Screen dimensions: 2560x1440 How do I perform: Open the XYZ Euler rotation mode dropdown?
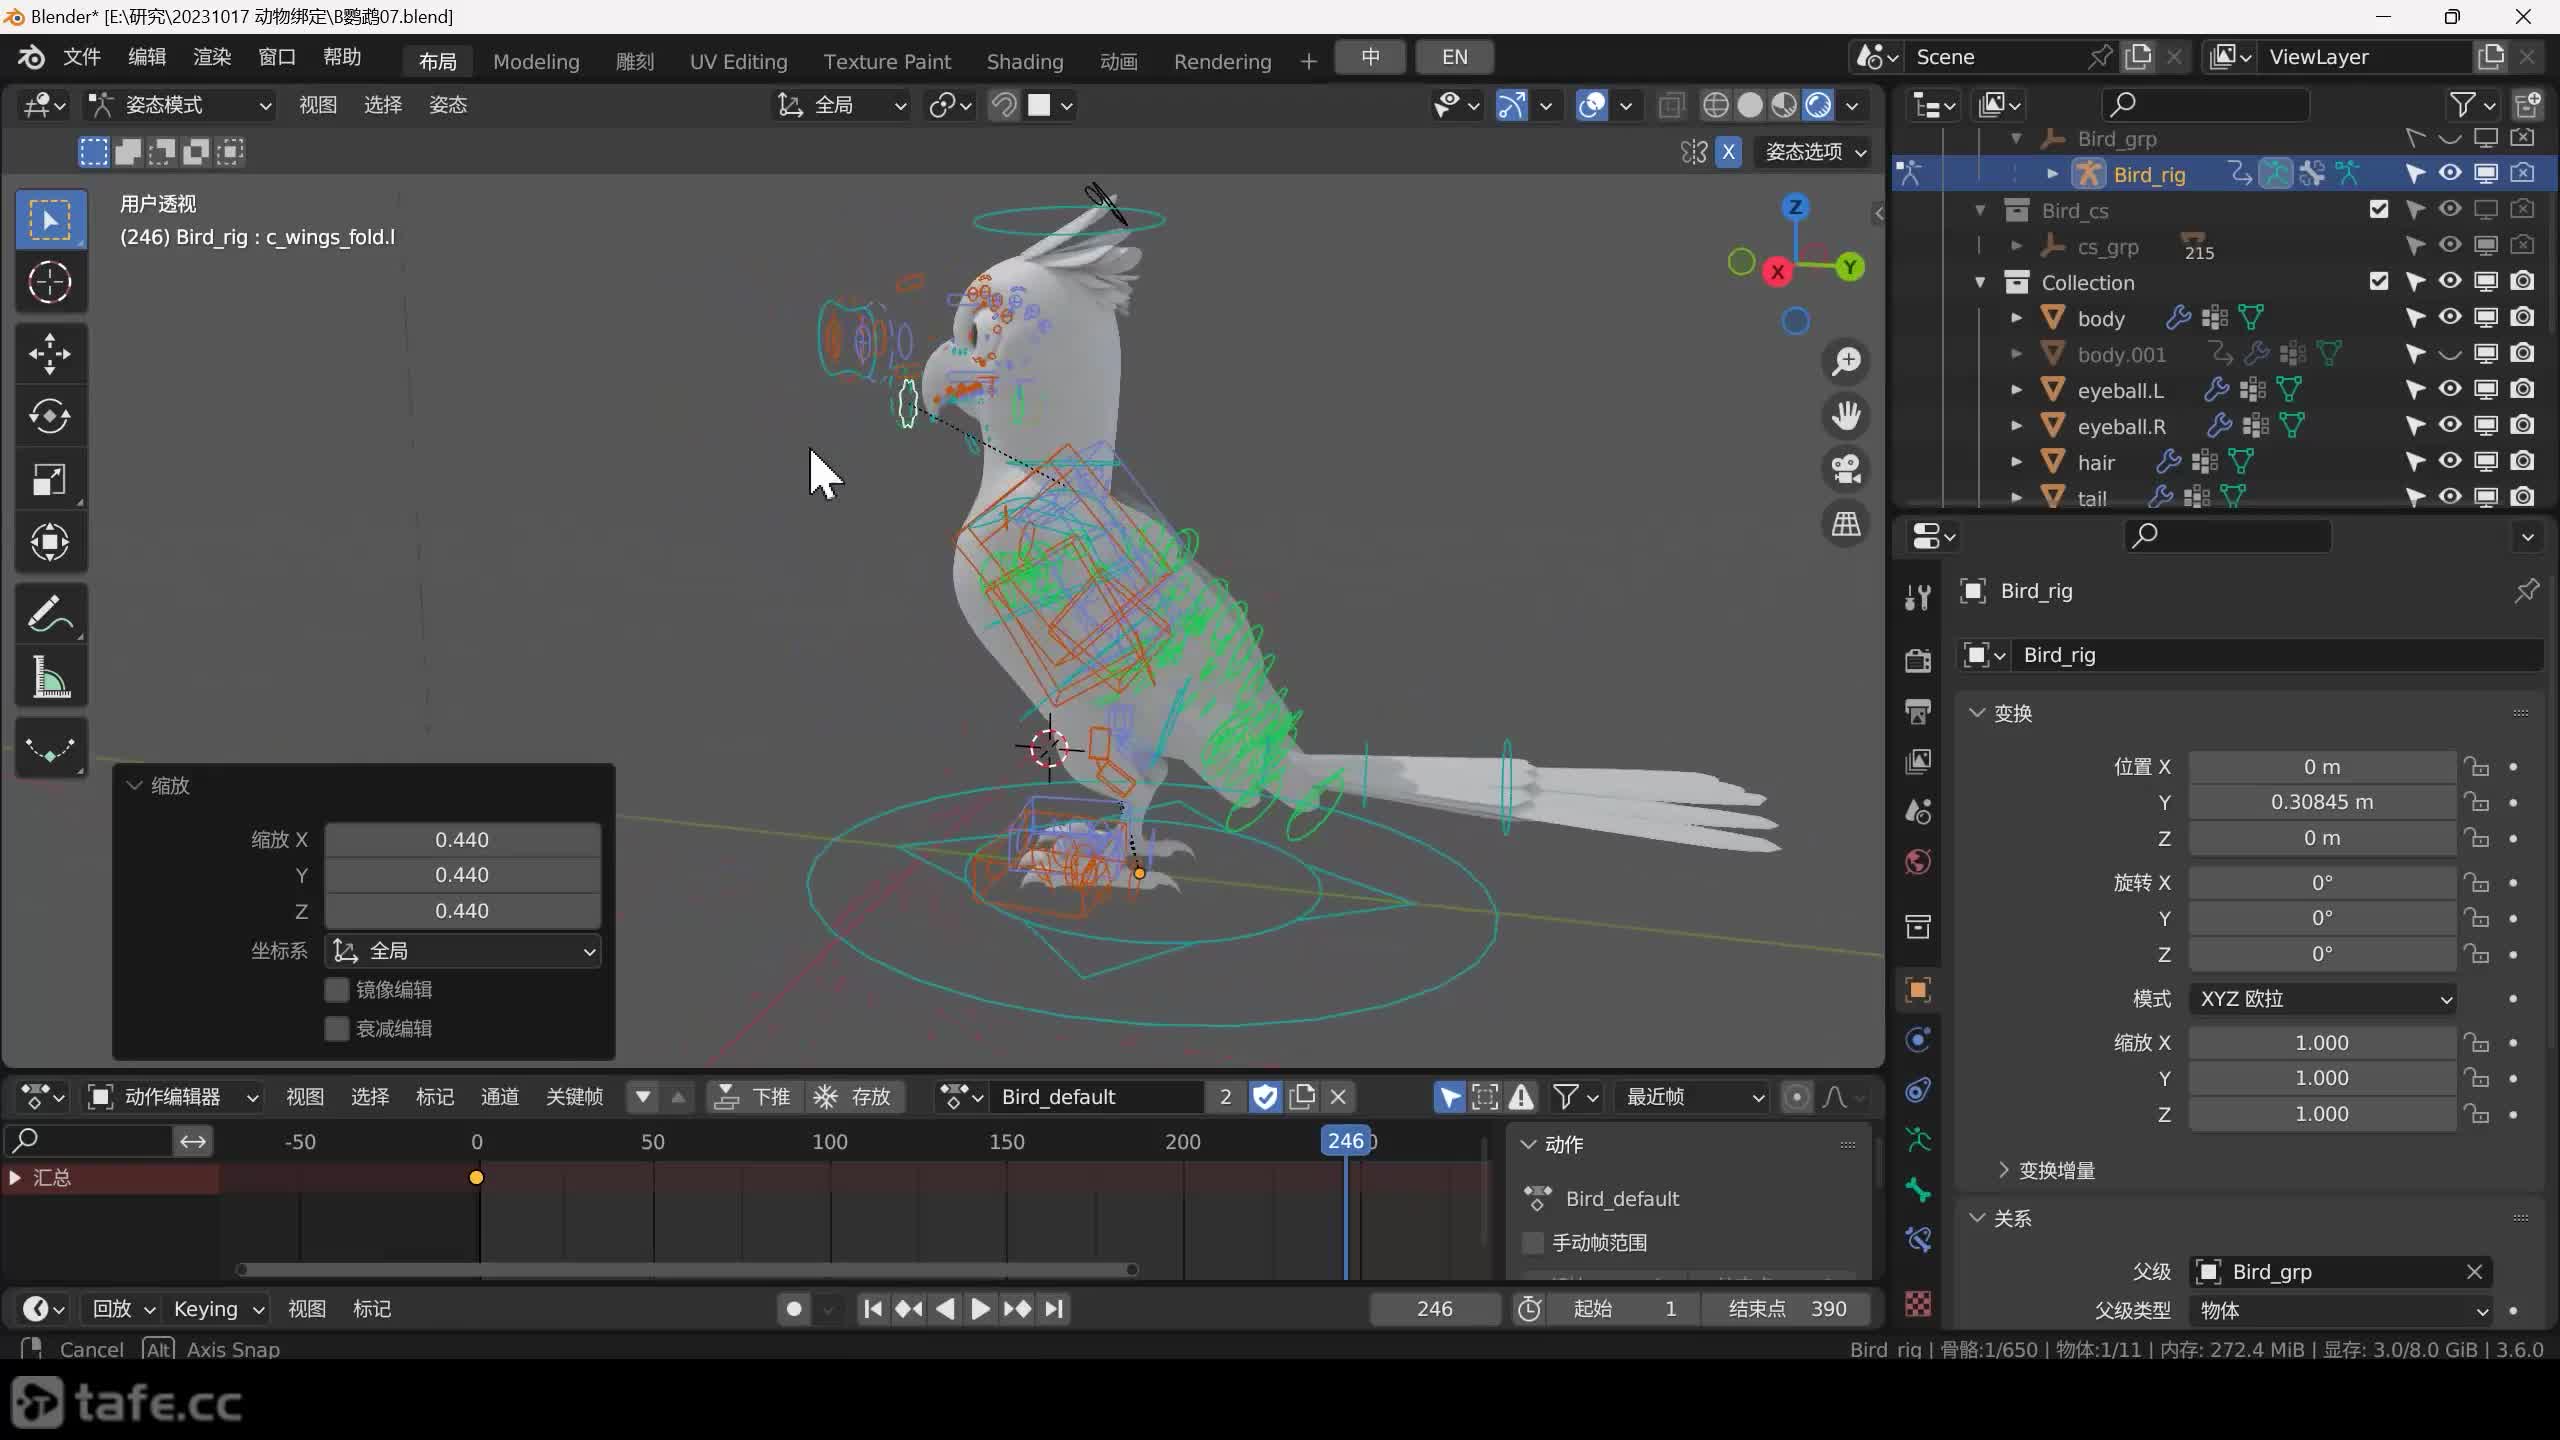point(2322,999)
